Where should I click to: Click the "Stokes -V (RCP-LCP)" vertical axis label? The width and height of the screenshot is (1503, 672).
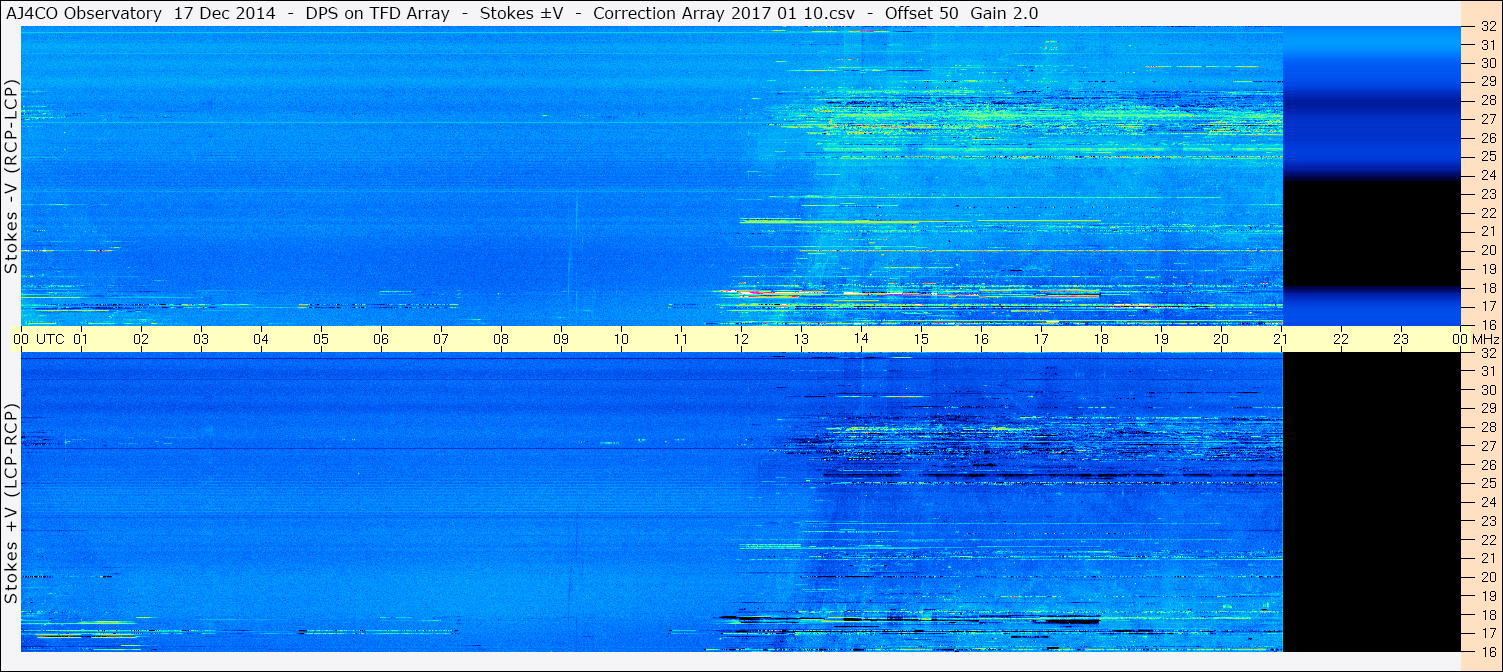(11, 178)
